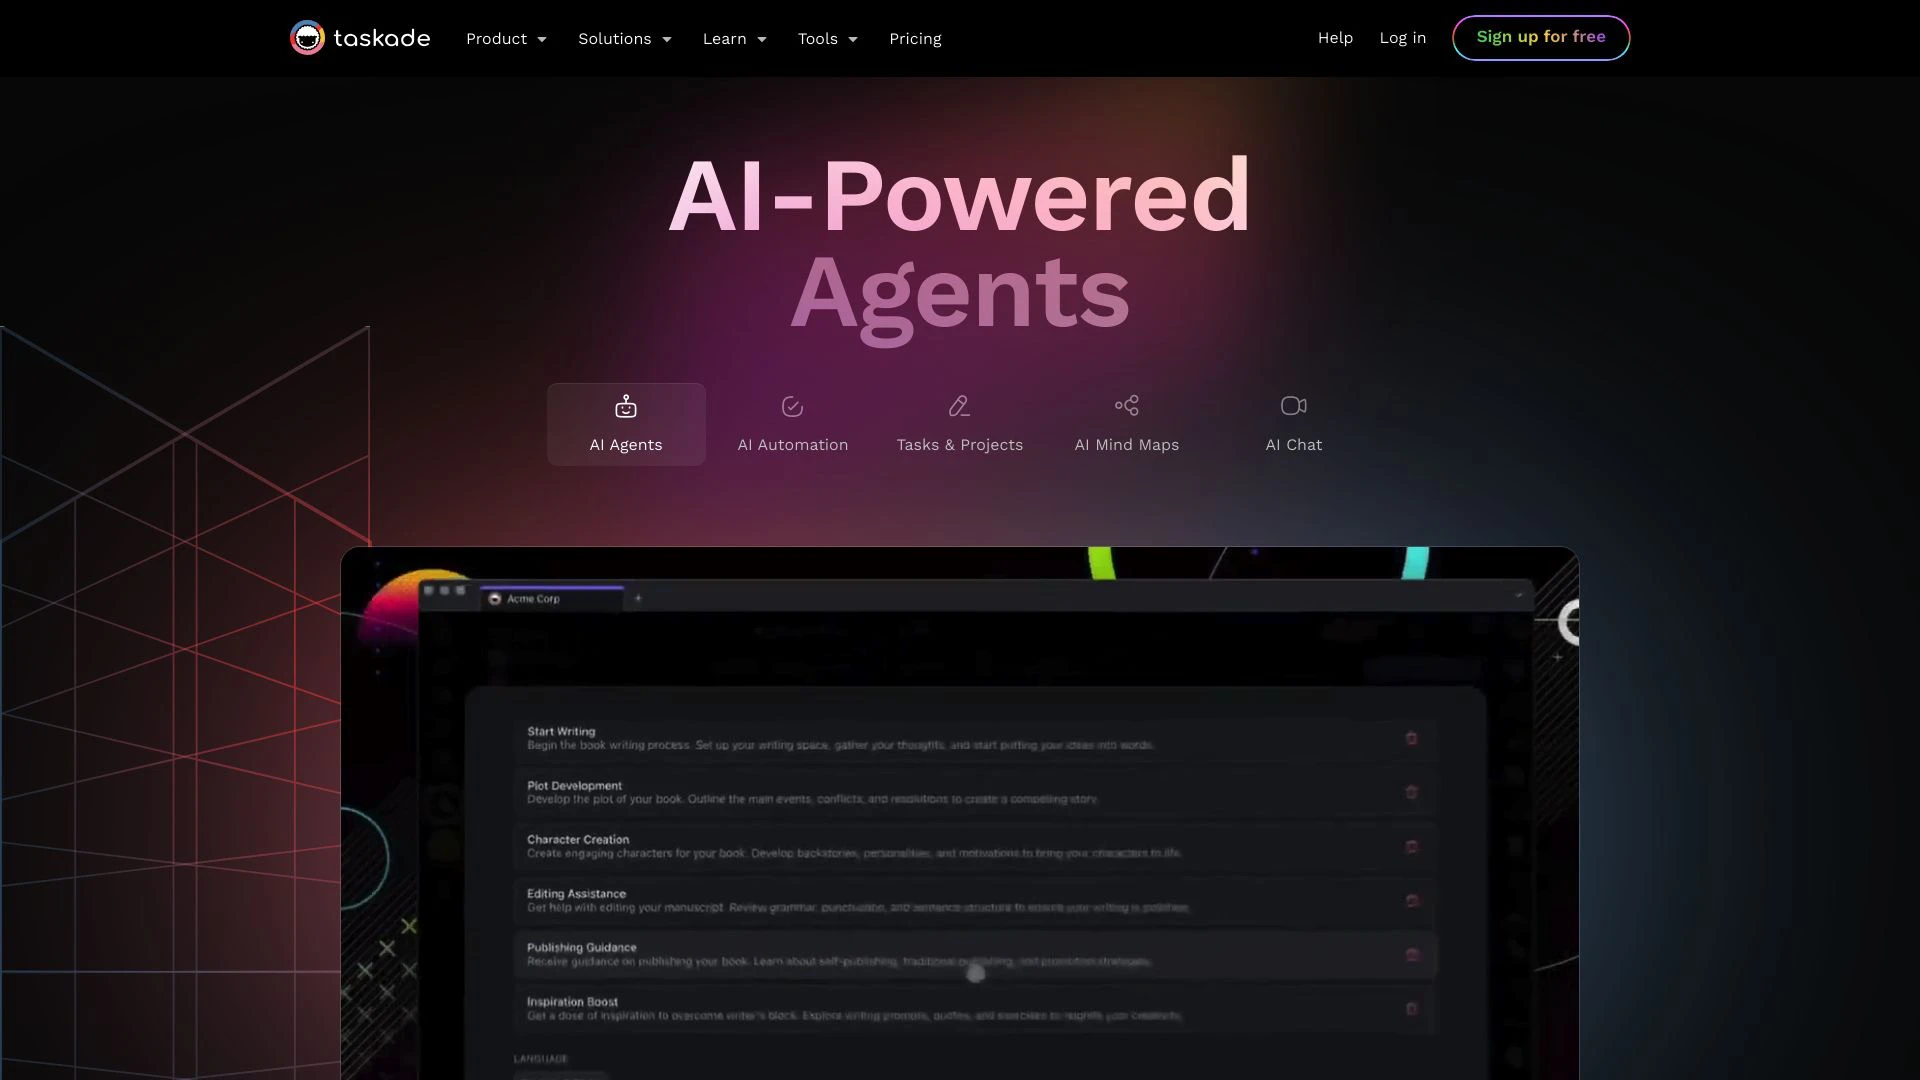Click the Acme Corp workspace icon
The image size is (1920, 1080).
(x=495, y=599)
